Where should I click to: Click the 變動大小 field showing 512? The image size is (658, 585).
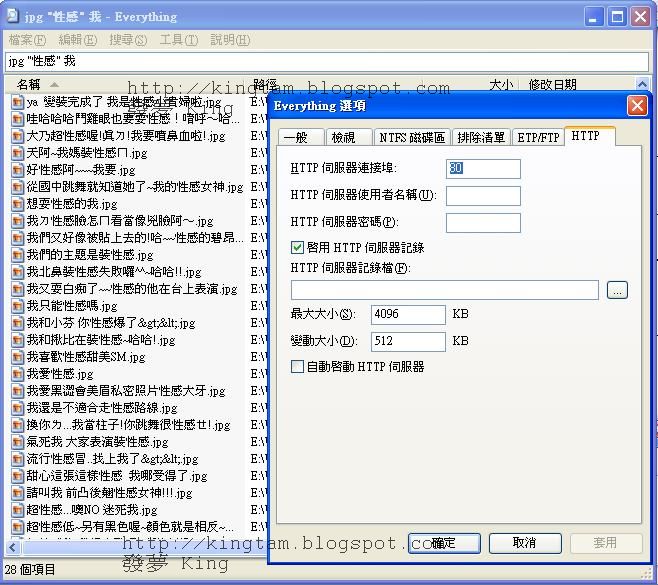click(x=408, y=342)
